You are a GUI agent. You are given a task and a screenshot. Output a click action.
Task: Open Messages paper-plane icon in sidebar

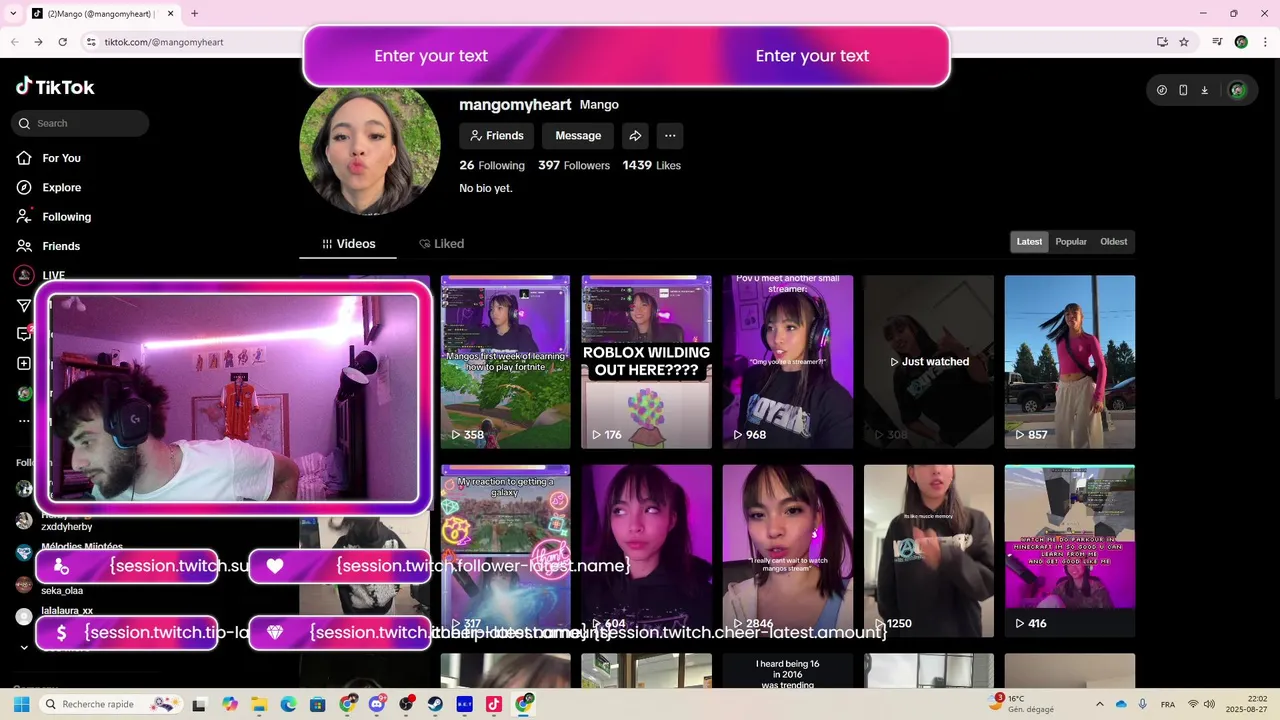(24, 305)
